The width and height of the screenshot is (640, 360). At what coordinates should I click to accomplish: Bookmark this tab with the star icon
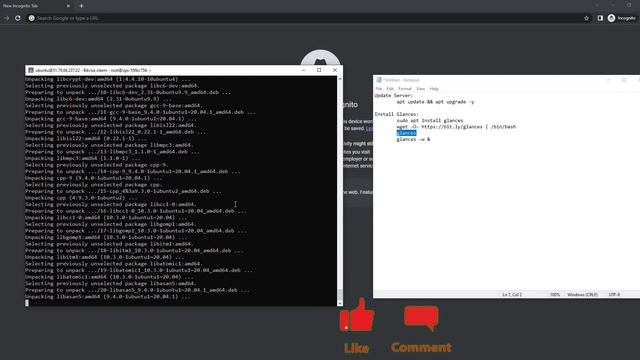[587, 18]
